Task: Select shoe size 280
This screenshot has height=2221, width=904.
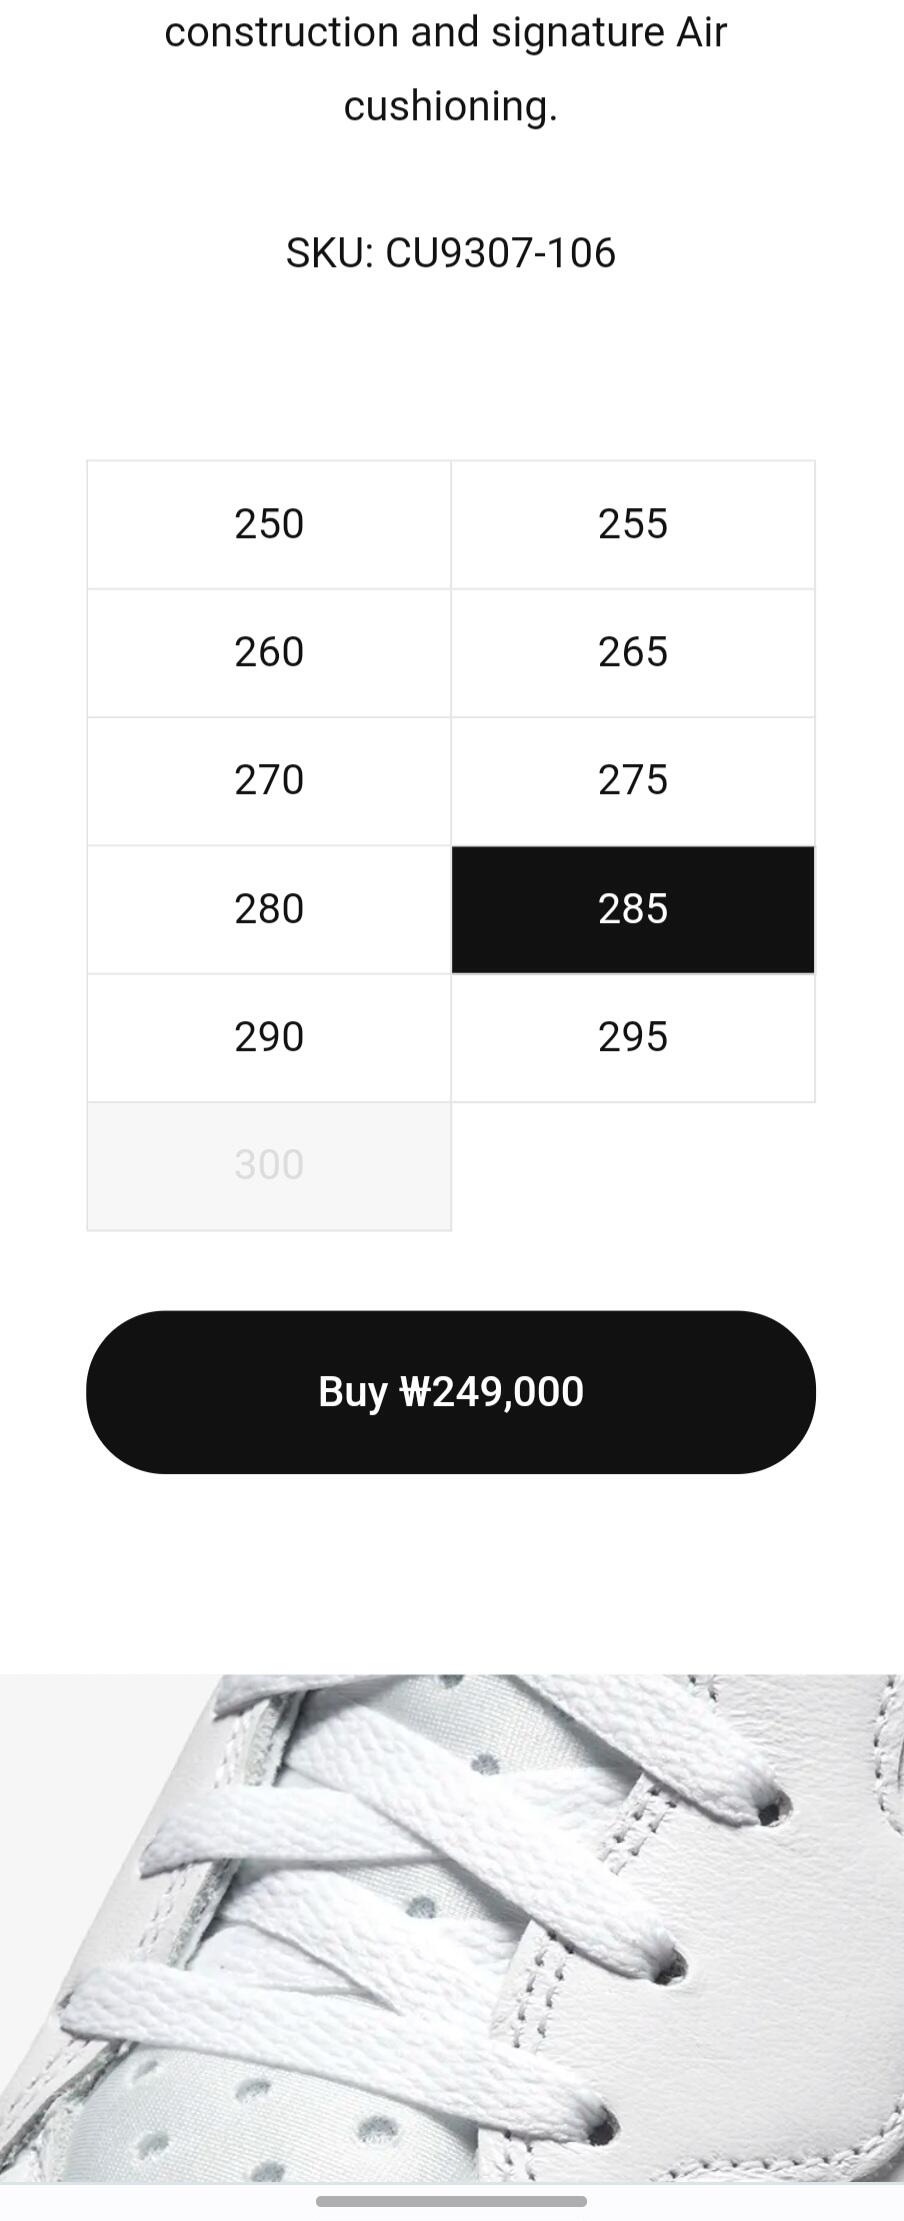Action: click(x=269, y=909)
